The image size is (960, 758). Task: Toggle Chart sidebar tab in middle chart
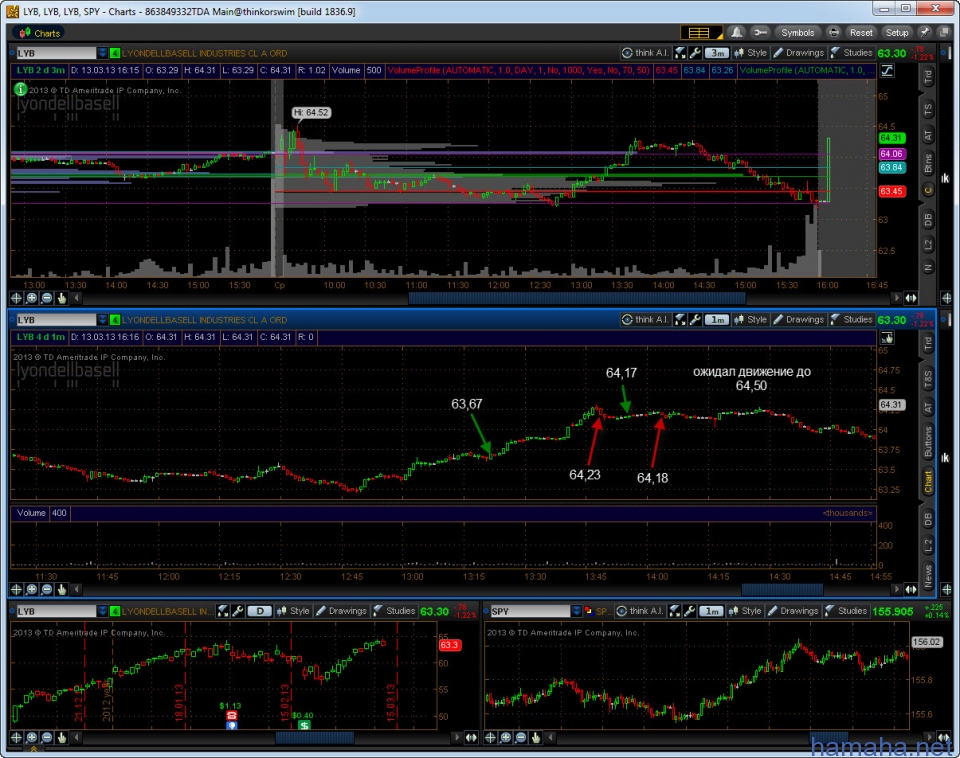[x=928, y=482]
